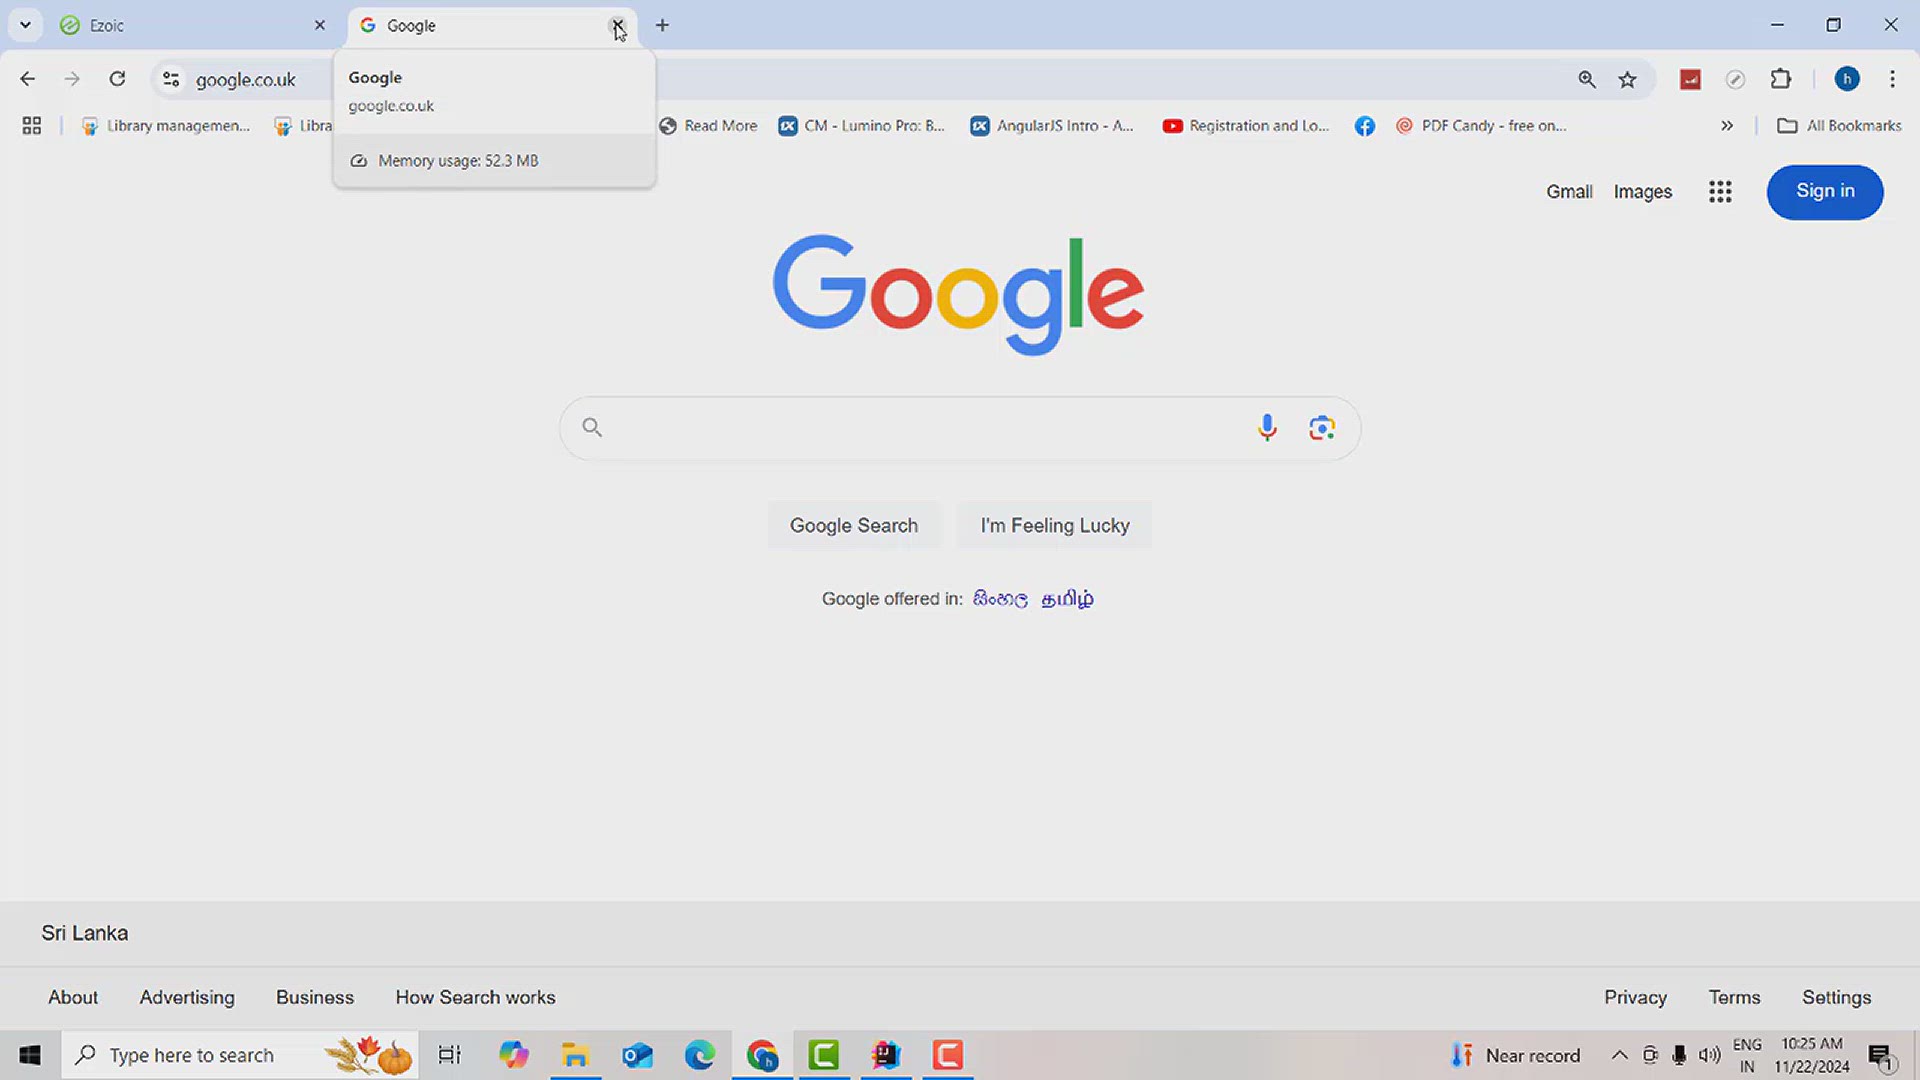This screenshot has width=1920, height=1080.
Task: Start voice search with microphone
Action: point(1267,428)
